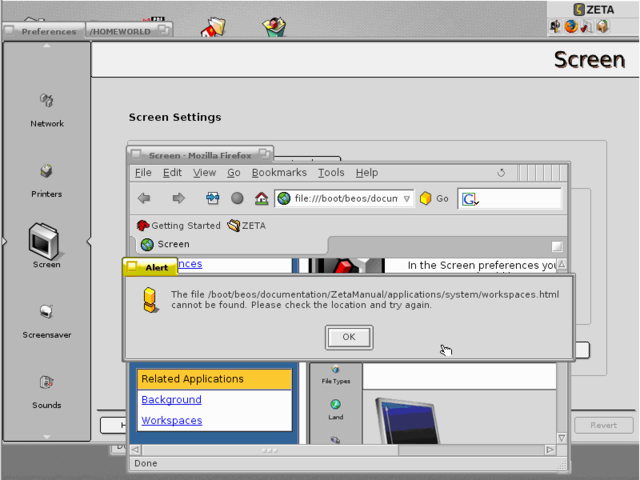This screenshot has width=640, height=480.
Task: Click the Go button beside the address bar
Action: [x=433, y=199]
